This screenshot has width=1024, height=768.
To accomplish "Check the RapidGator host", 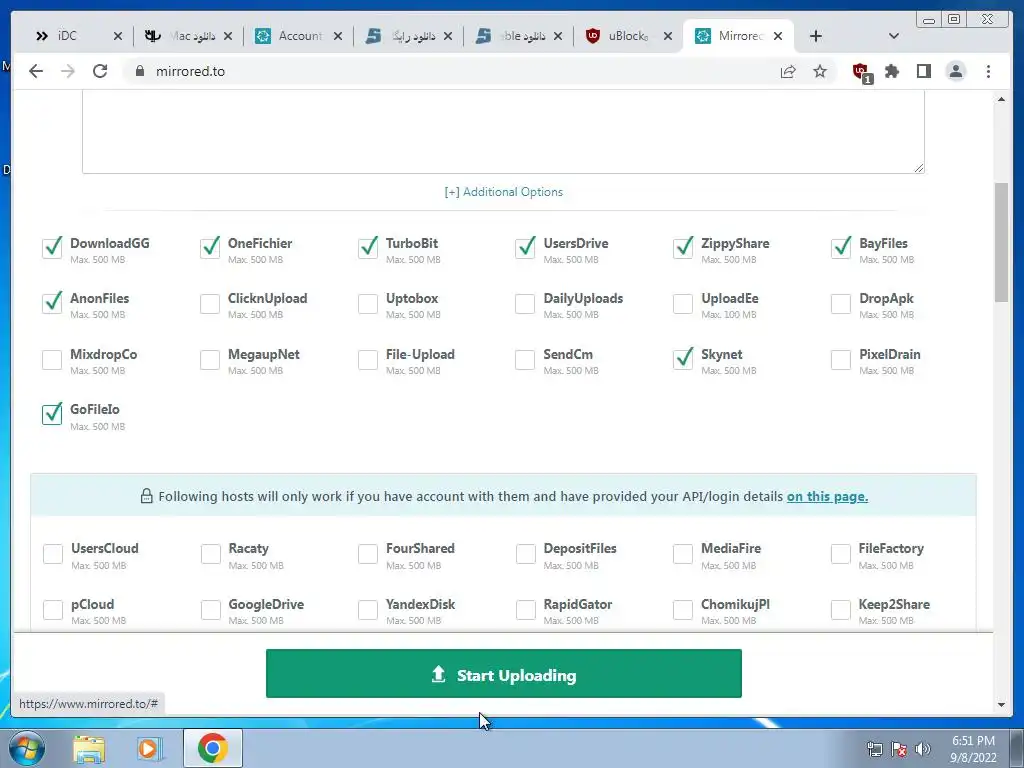I will [526, 610].
